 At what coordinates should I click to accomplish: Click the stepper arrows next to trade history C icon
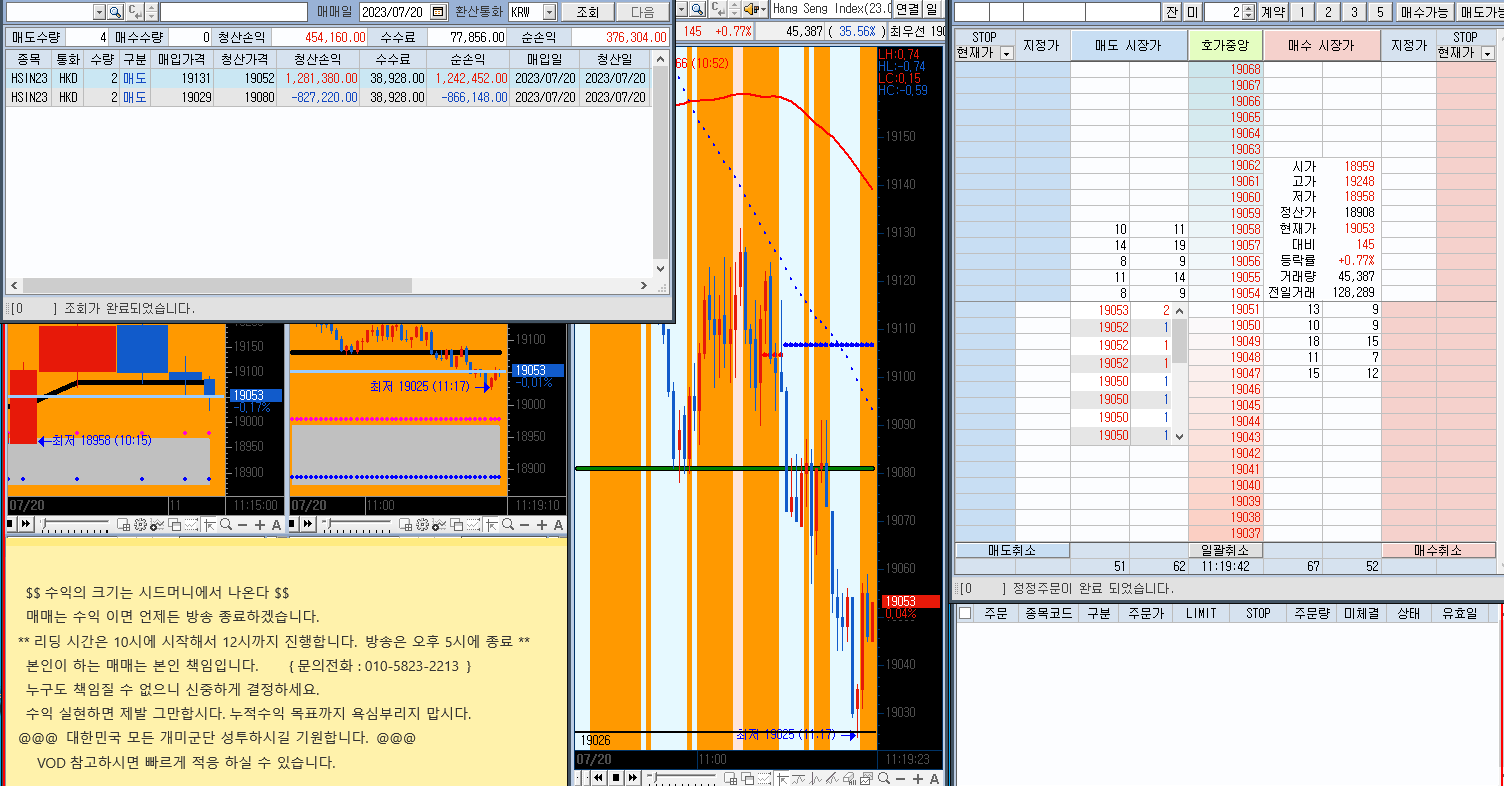click(x=151, y=11)
